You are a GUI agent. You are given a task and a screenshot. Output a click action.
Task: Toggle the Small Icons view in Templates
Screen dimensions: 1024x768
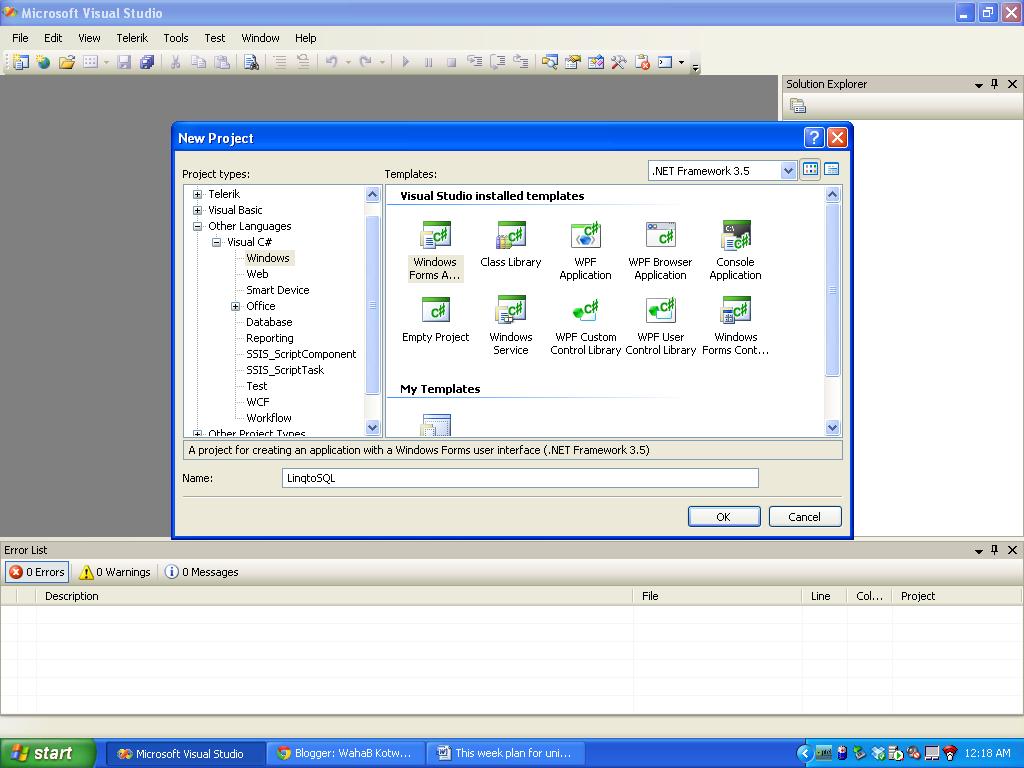point(832,169)
